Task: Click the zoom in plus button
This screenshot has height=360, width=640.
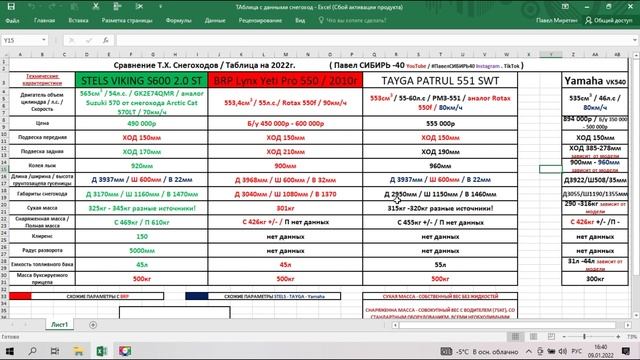Action: coord(618,336)
